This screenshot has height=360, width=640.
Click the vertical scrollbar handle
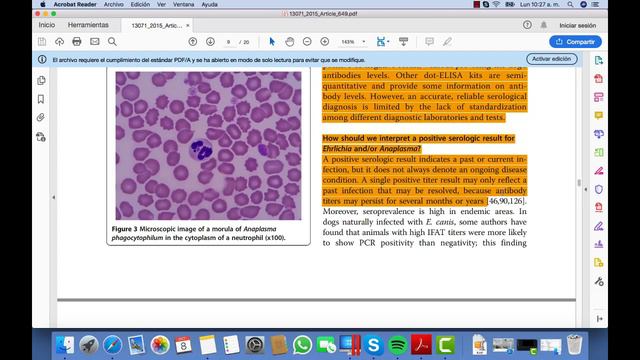point(579,182)
